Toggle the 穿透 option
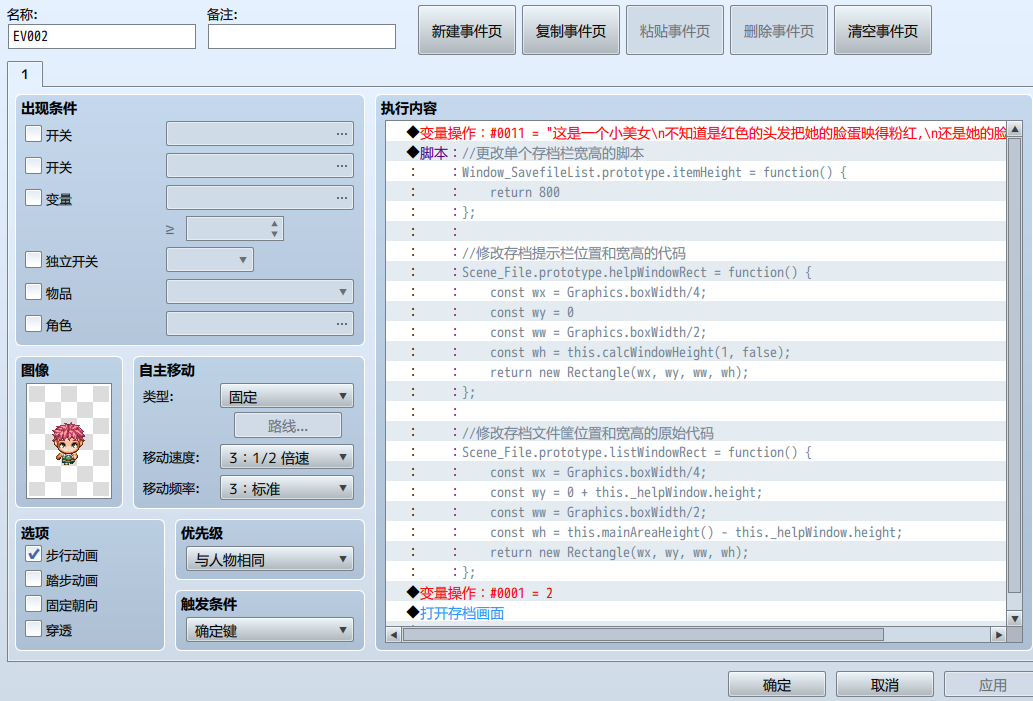 pos(33,629)
